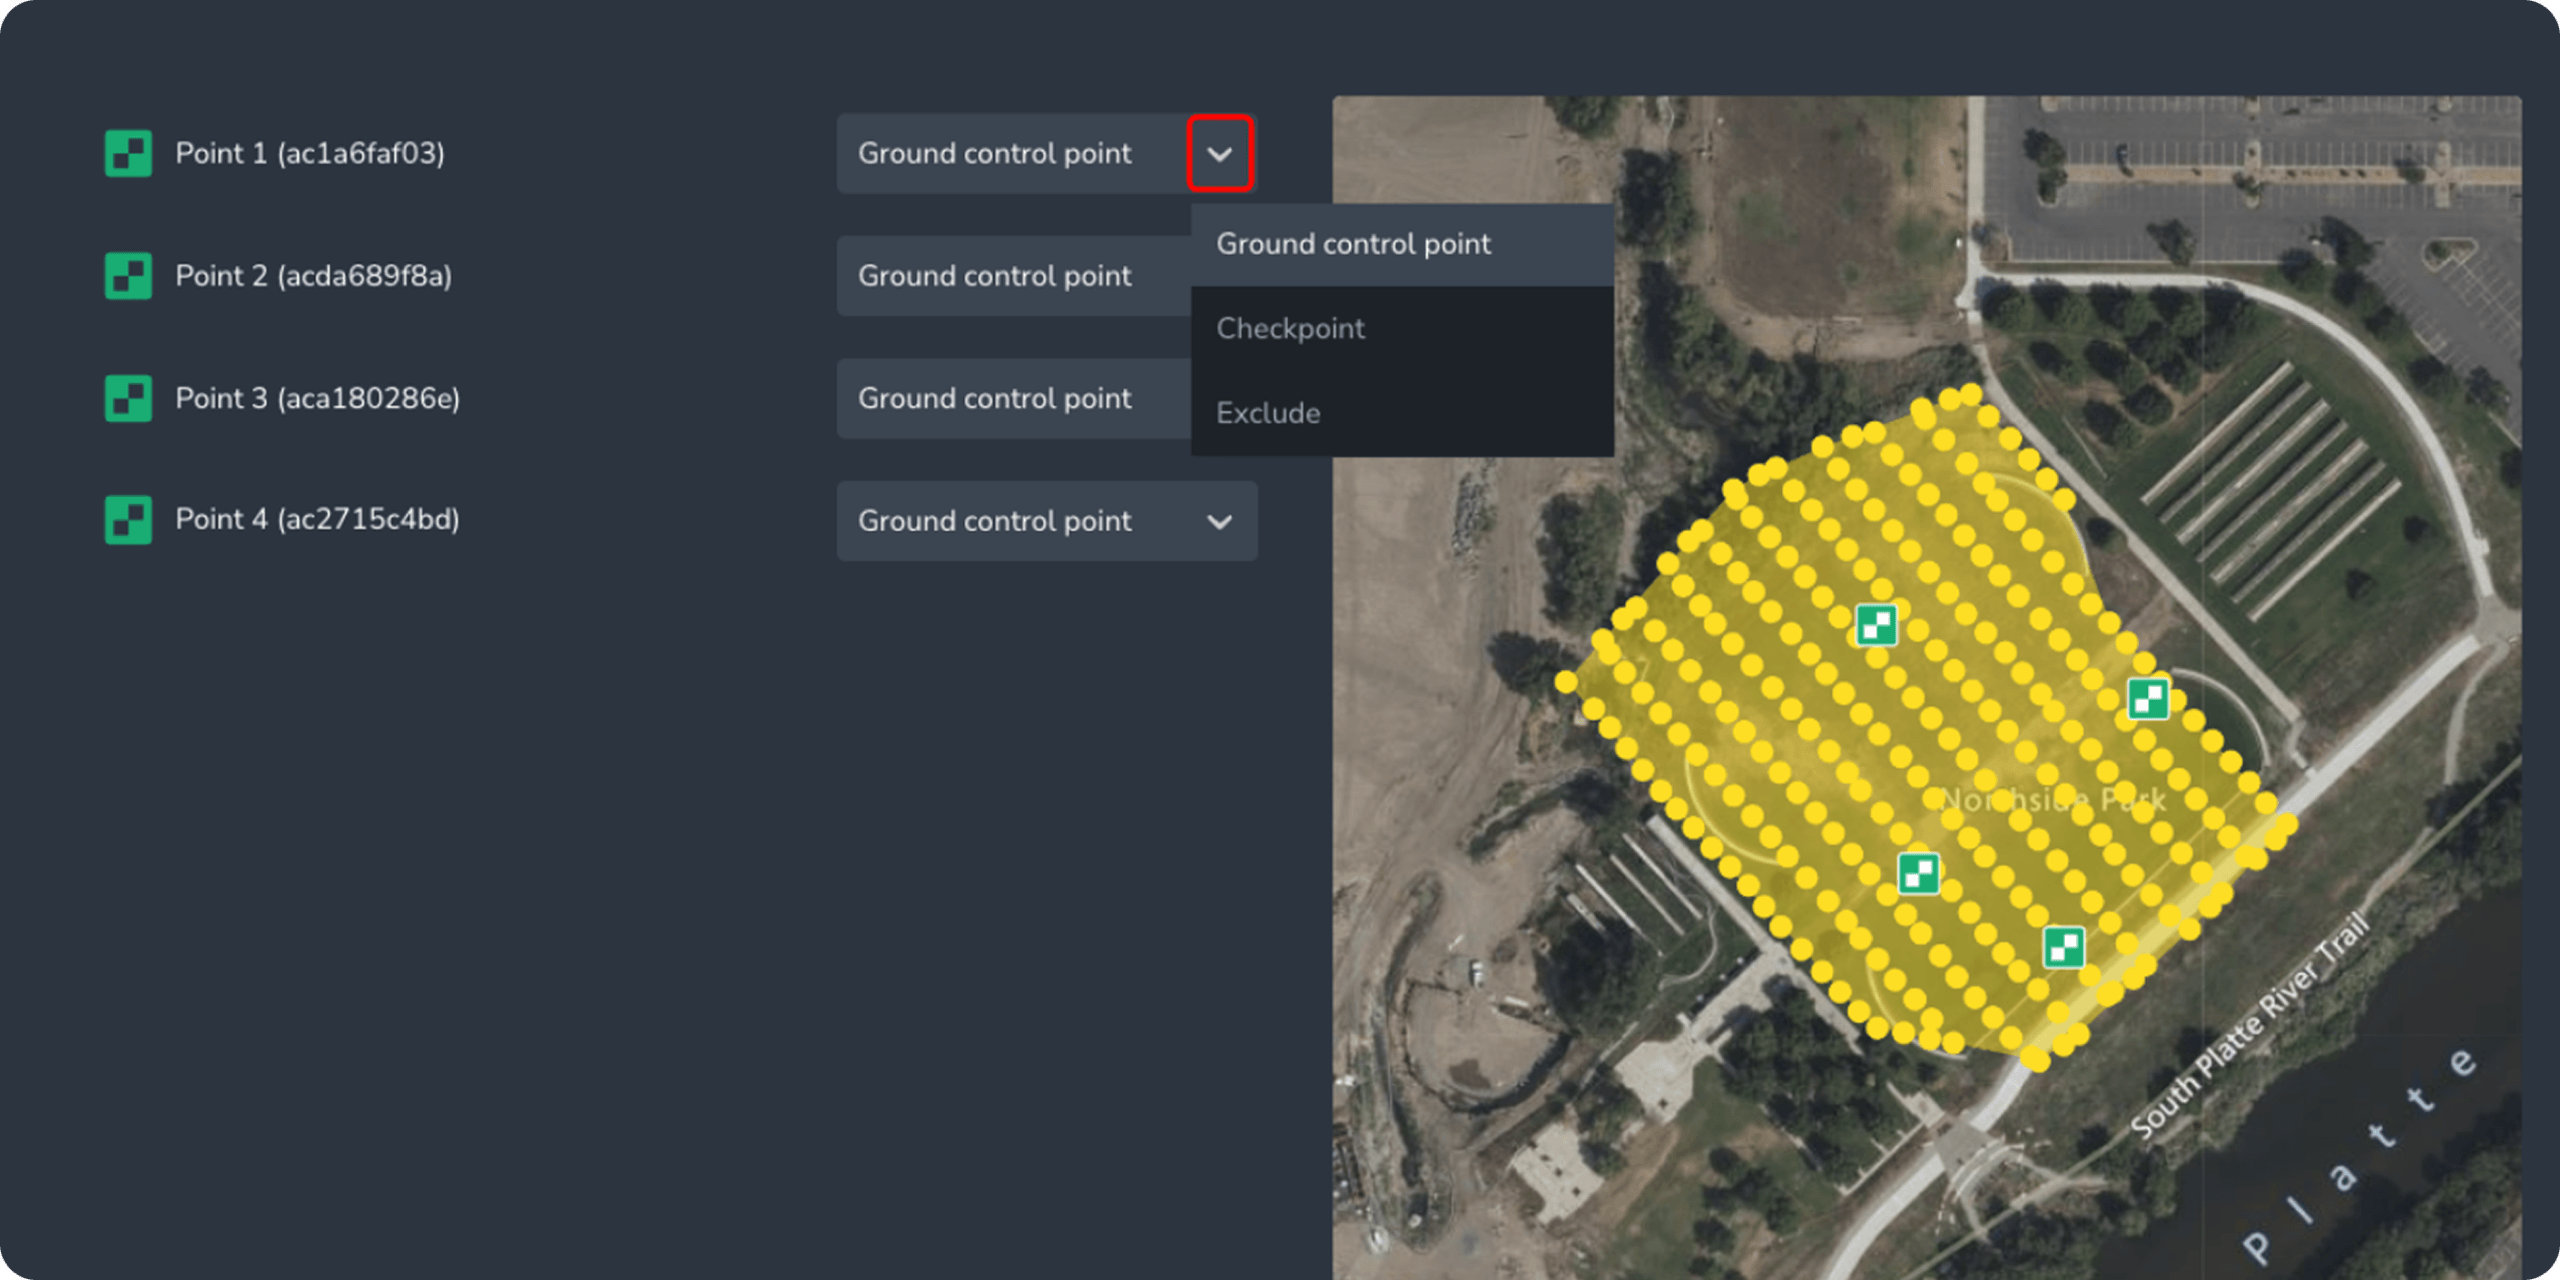
Task: Click the Point 4 (ac2715c4bd) label
Action: [x=318, y=520]
